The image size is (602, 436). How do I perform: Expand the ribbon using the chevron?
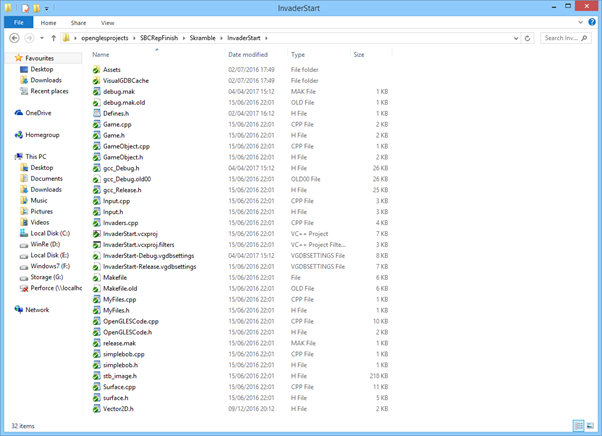[x=581, y=22]
